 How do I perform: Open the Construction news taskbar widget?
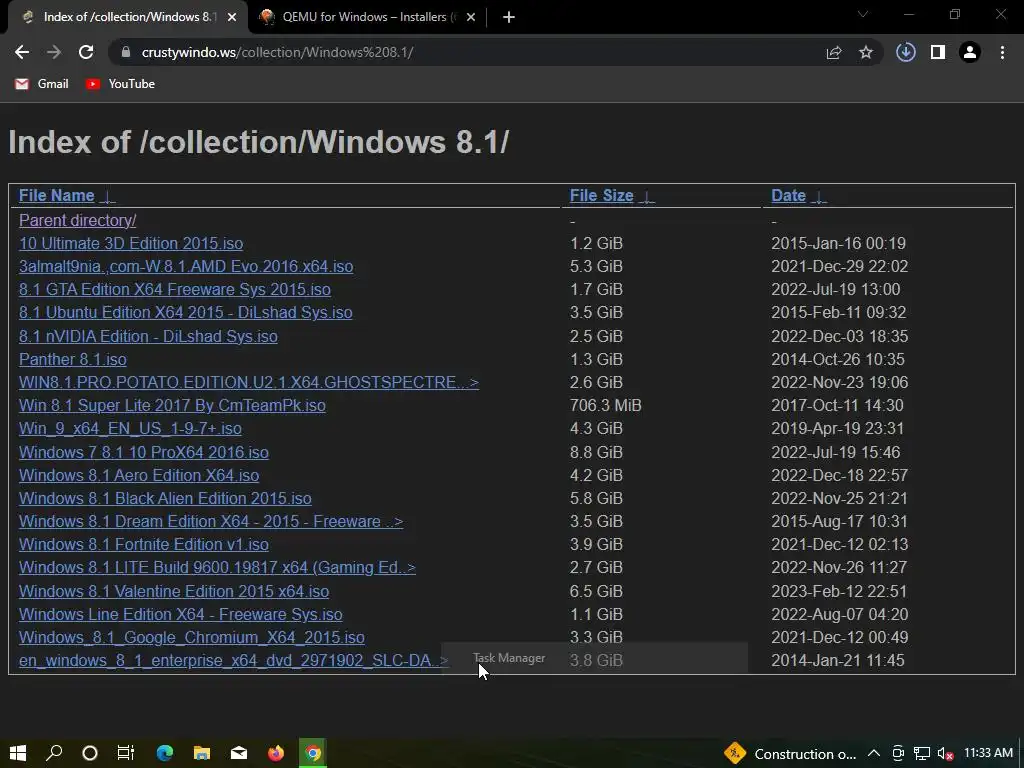coord(790,754)
